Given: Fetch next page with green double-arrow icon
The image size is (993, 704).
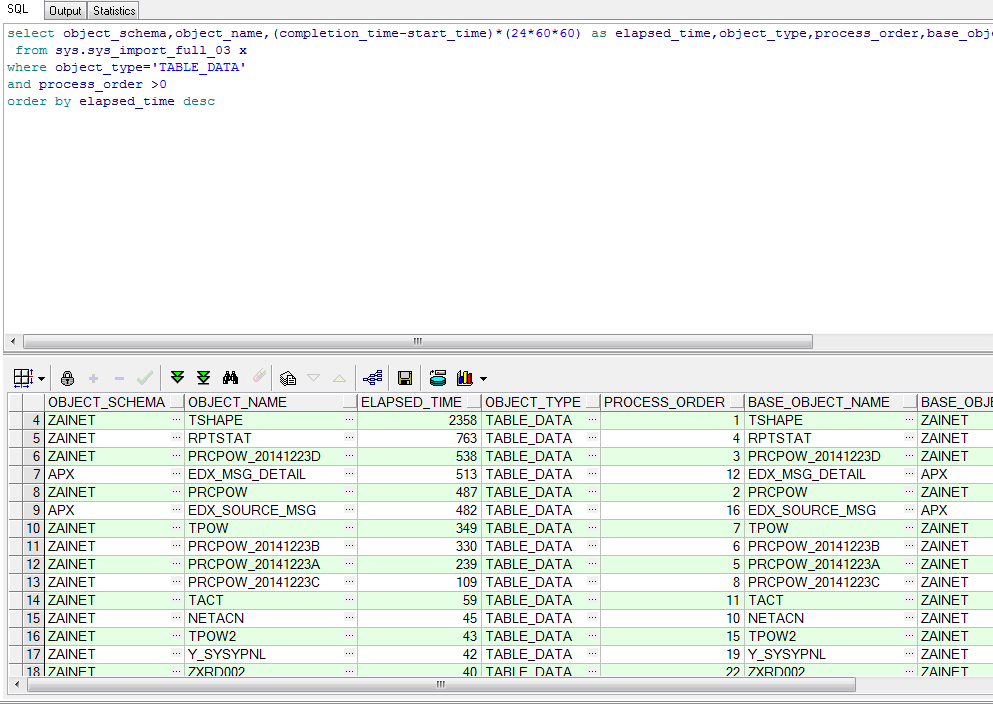Looking at the screenshot, I should click(177, 378).
